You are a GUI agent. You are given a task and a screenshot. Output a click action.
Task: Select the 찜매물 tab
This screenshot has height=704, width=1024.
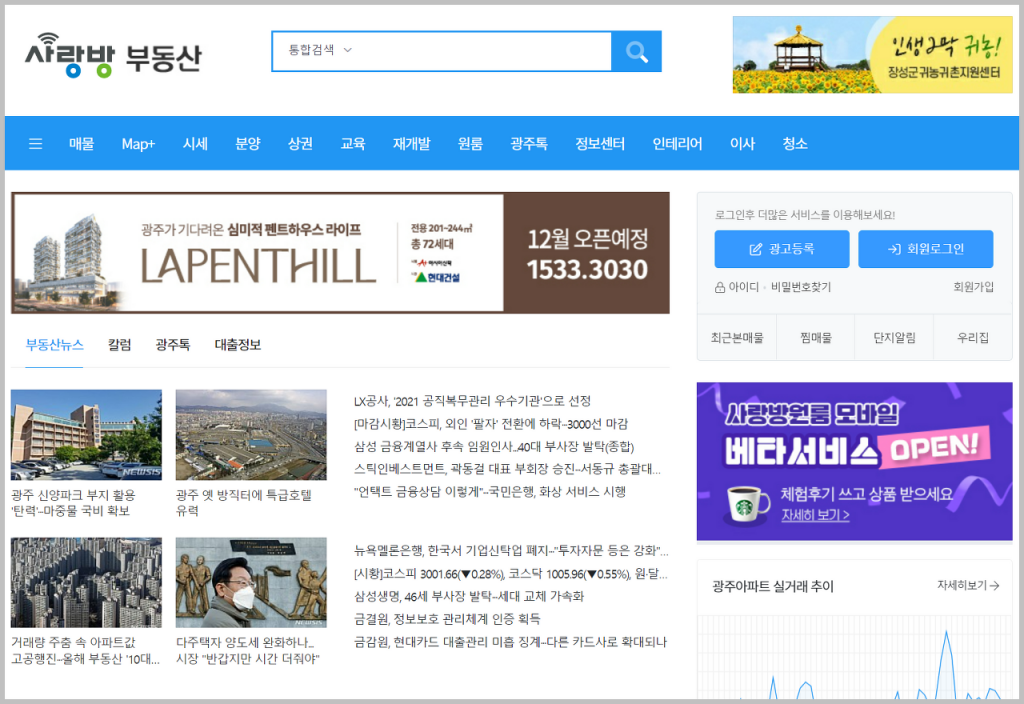click(x=816, y=338)
